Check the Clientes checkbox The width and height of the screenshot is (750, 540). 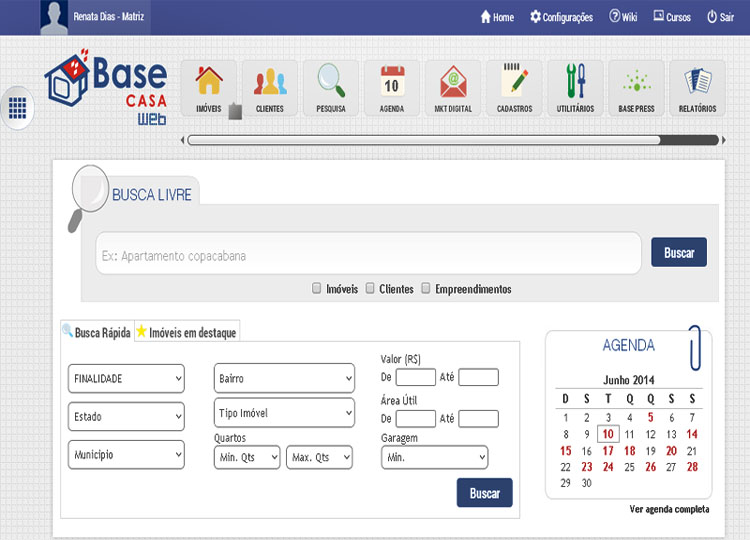[370, 288]
